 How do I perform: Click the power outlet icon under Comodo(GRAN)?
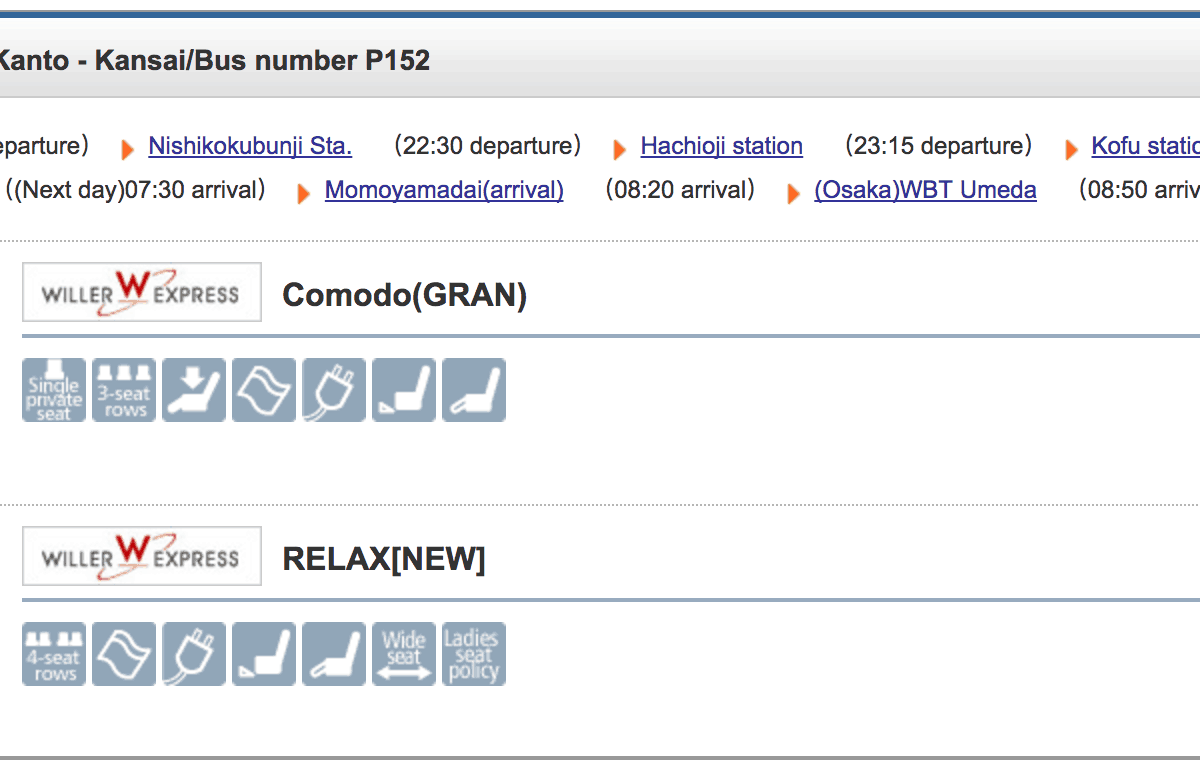coord(334,390)
